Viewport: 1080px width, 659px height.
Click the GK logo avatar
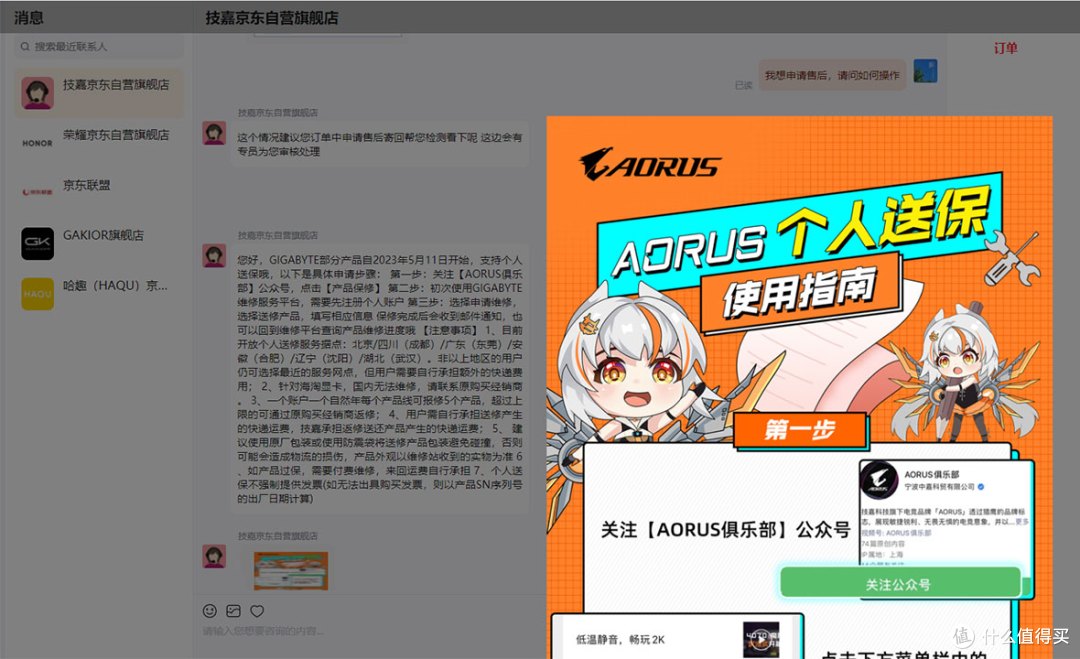37,243
